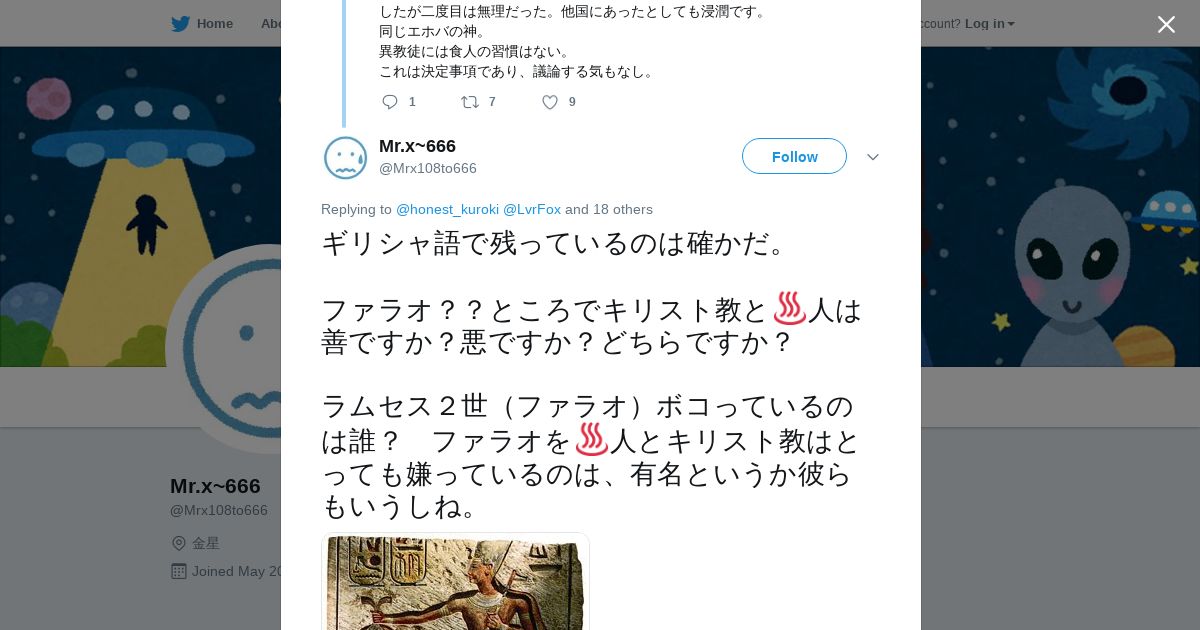
Task: Like the parent tweet with the heart icon
Action: point(550,102)
